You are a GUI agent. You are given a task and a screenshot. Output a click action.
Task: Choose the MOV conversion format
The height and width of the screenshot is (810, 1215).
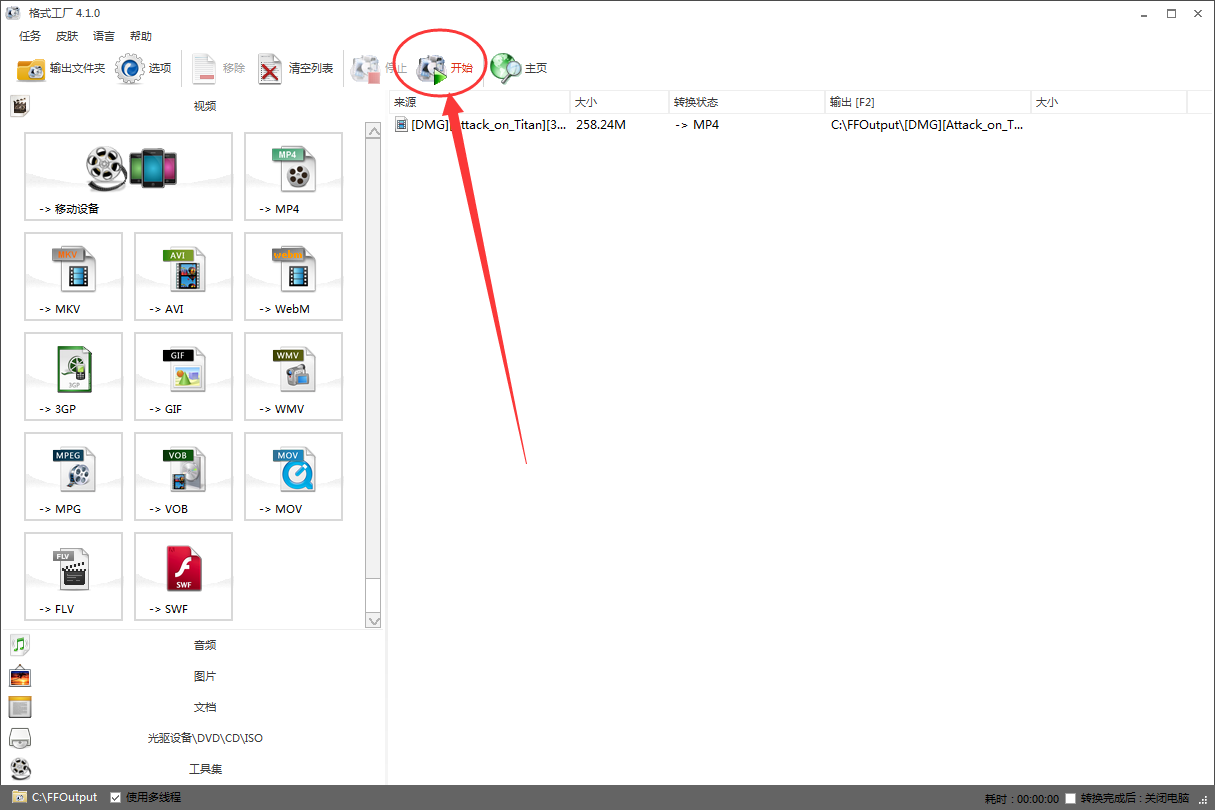coord(293,477)
